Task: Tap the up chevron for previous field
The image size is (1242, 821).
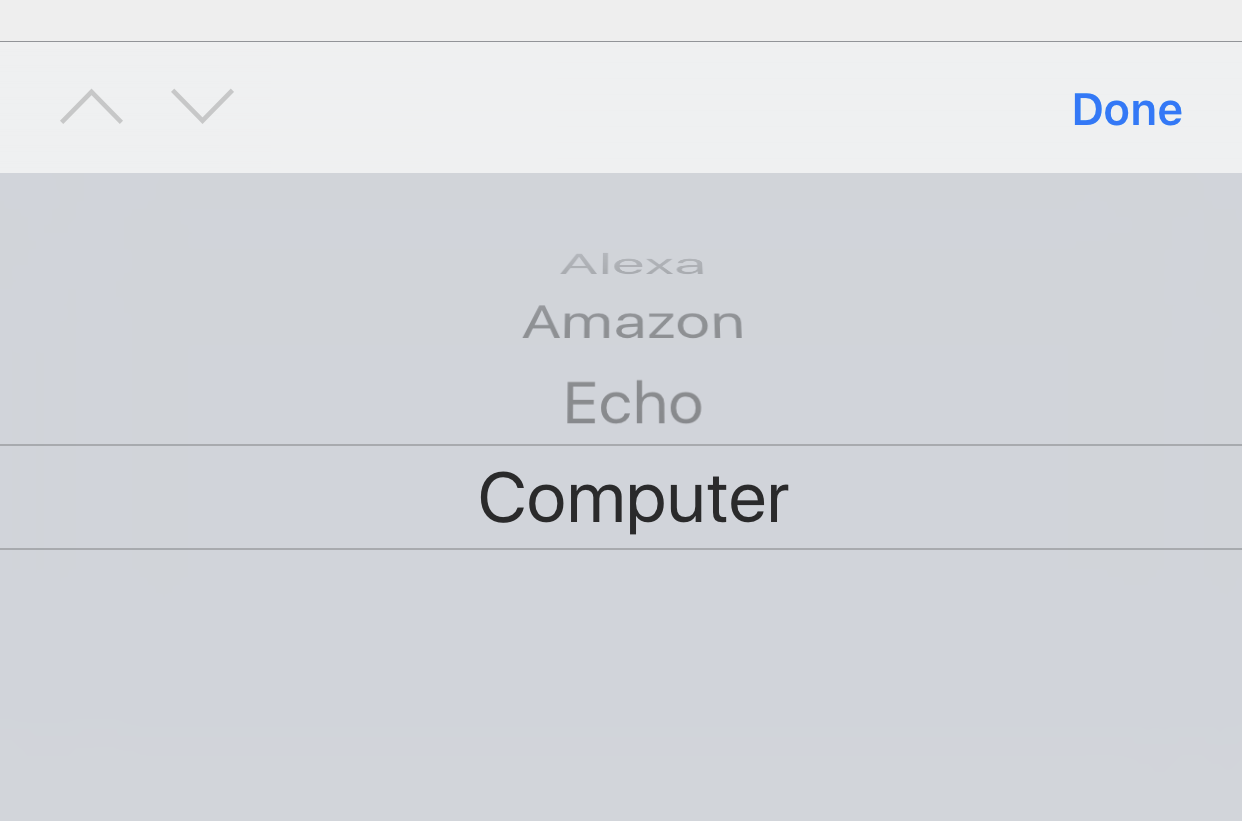Action: (x=91, y=107)
